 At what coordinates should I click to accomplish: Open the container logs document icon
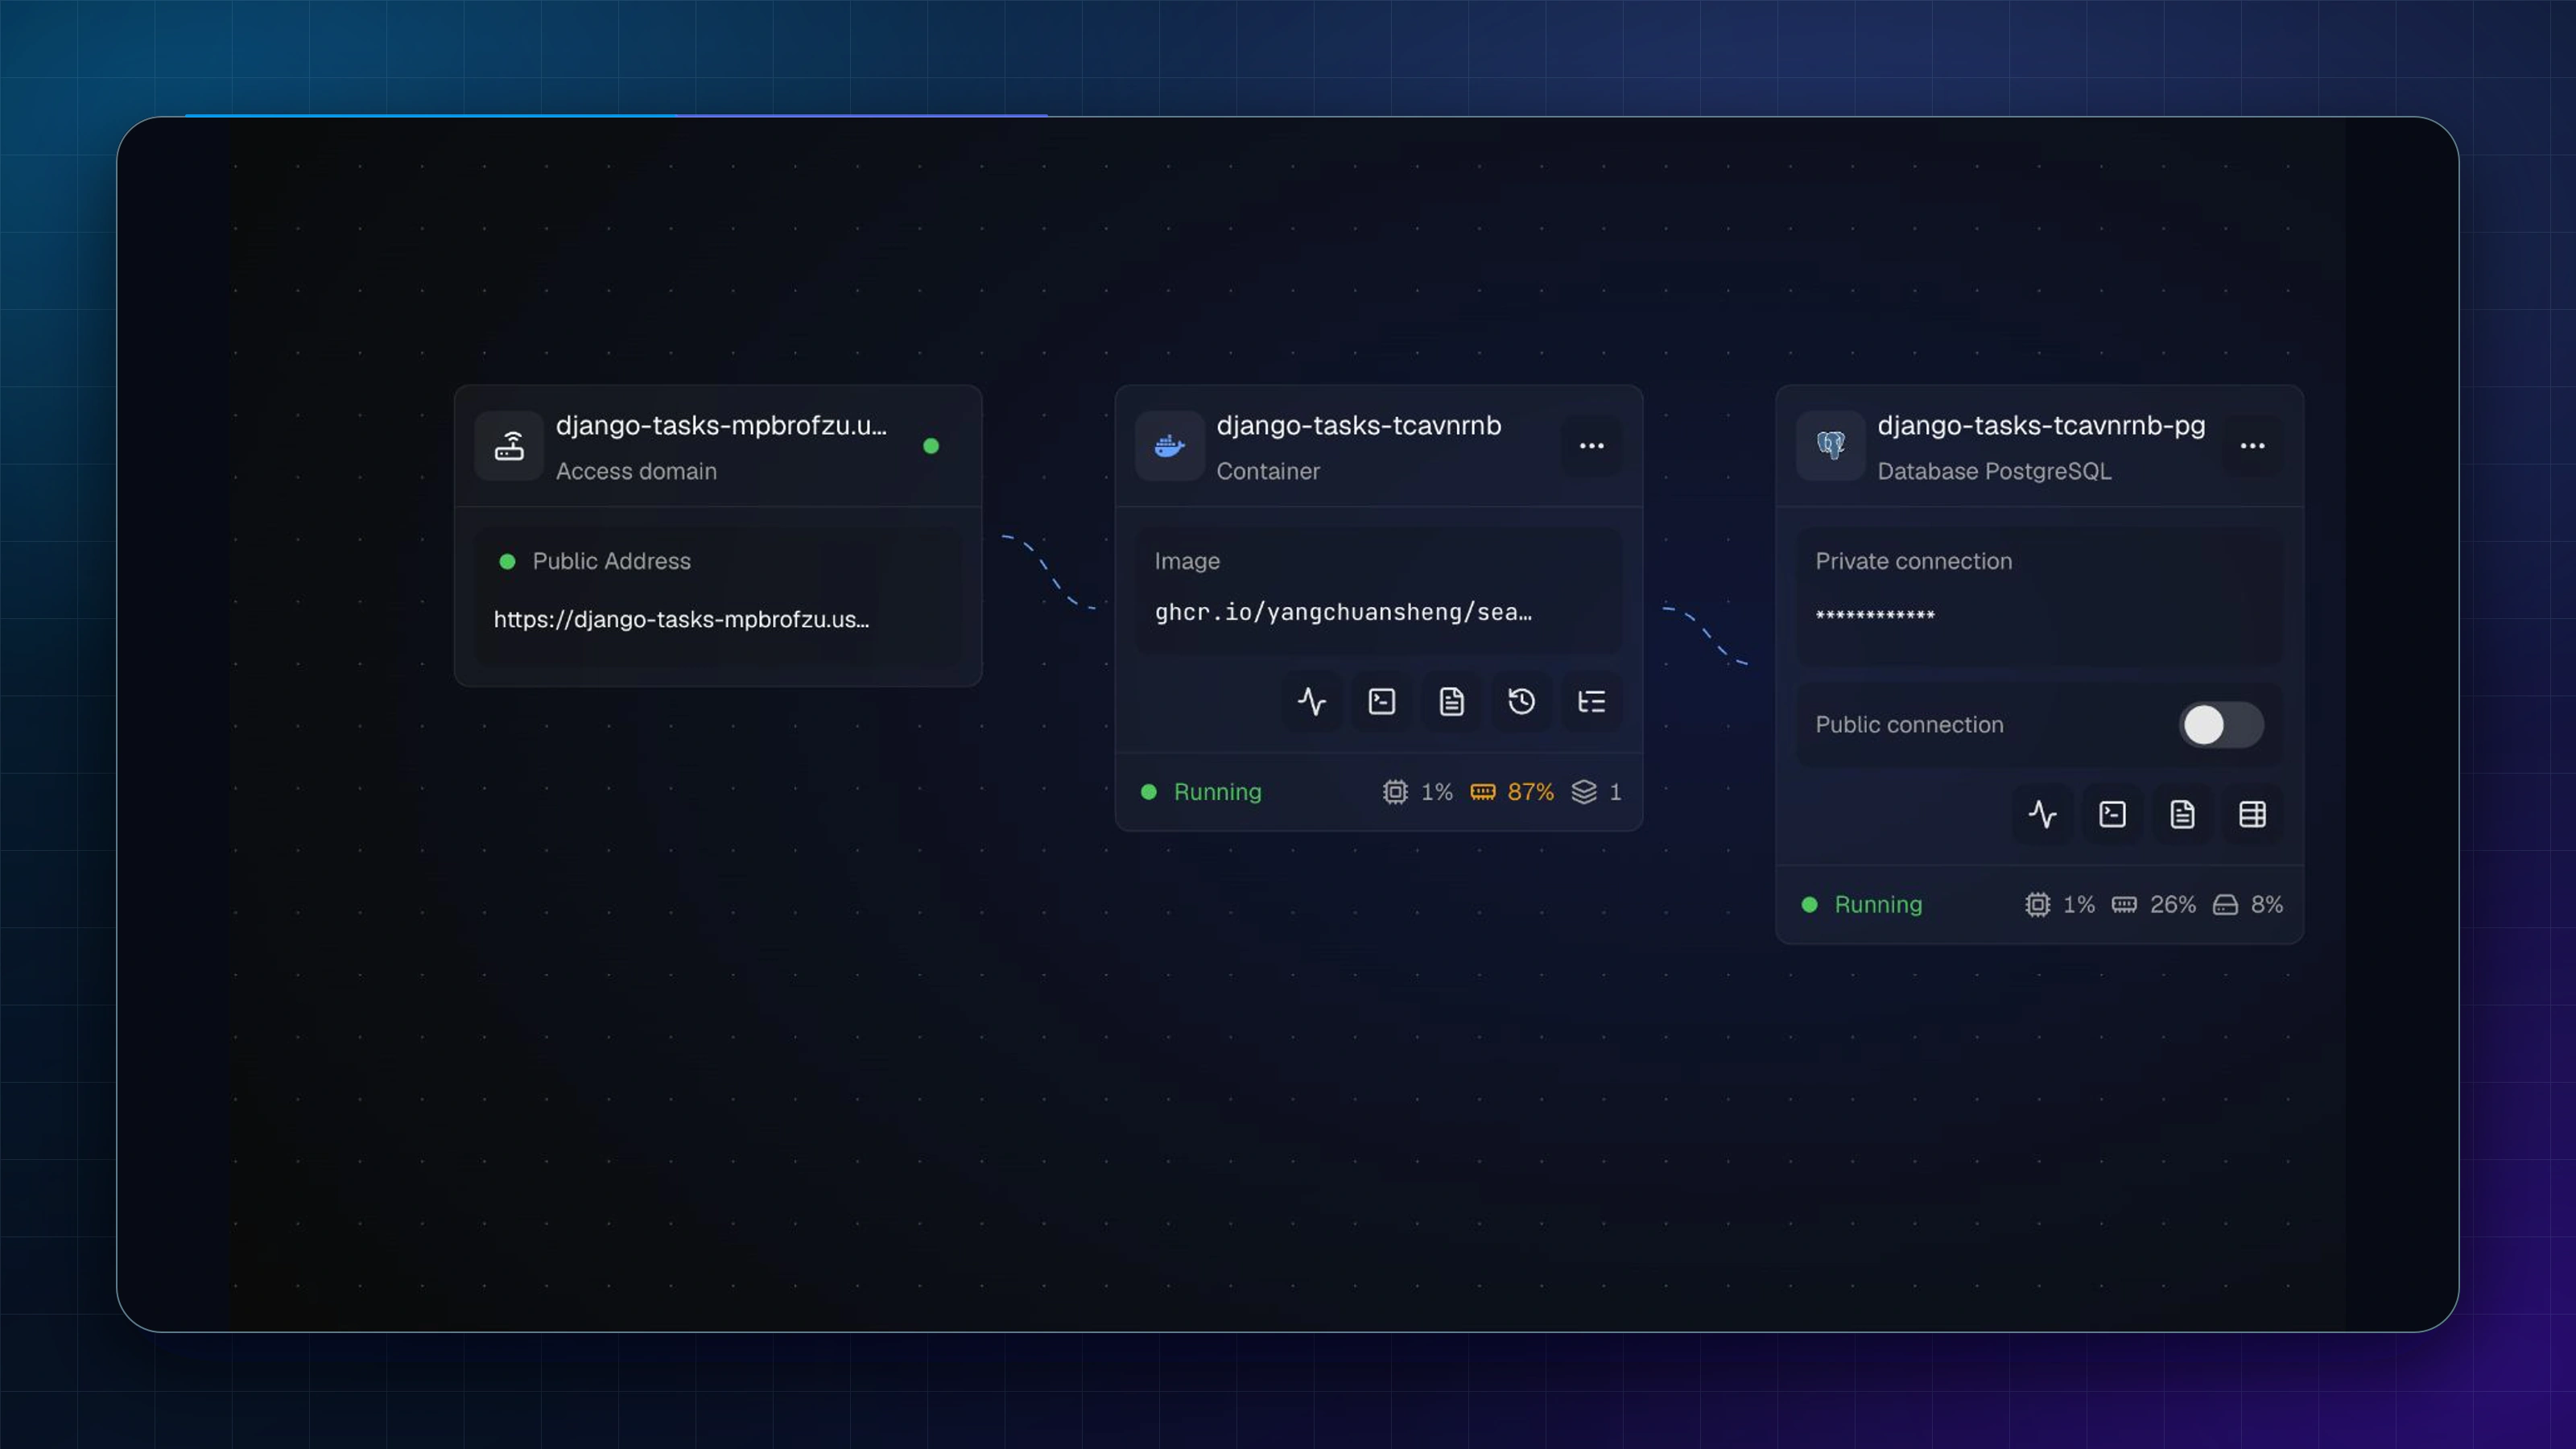(1452, 702)
